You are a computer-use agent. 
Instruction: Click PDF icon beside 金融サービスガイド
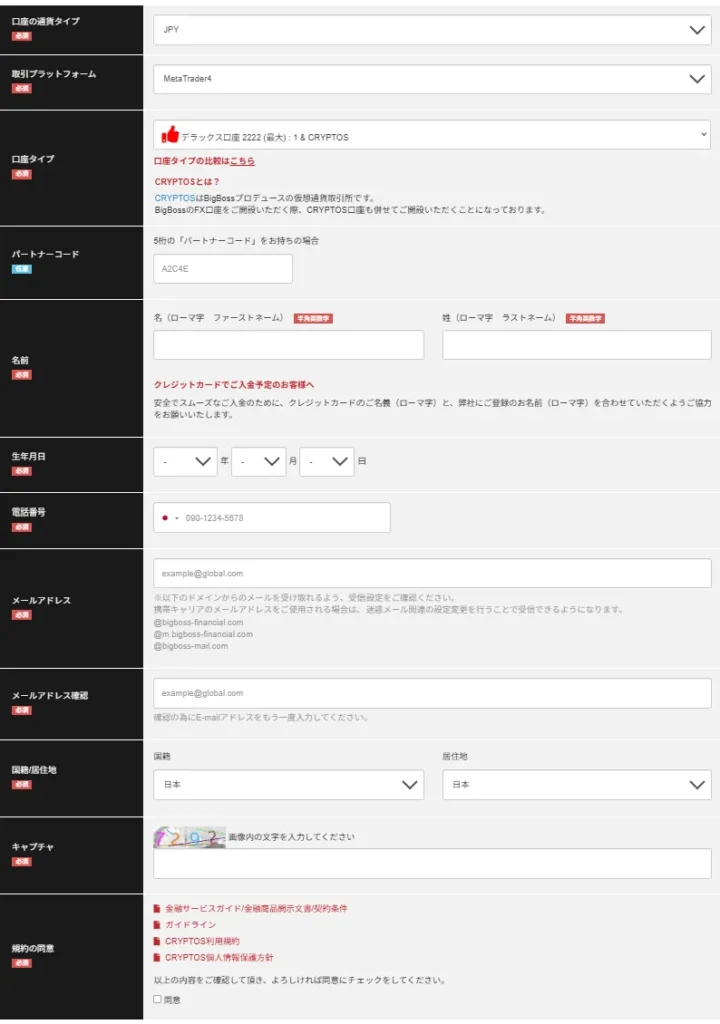click(157, 908)
